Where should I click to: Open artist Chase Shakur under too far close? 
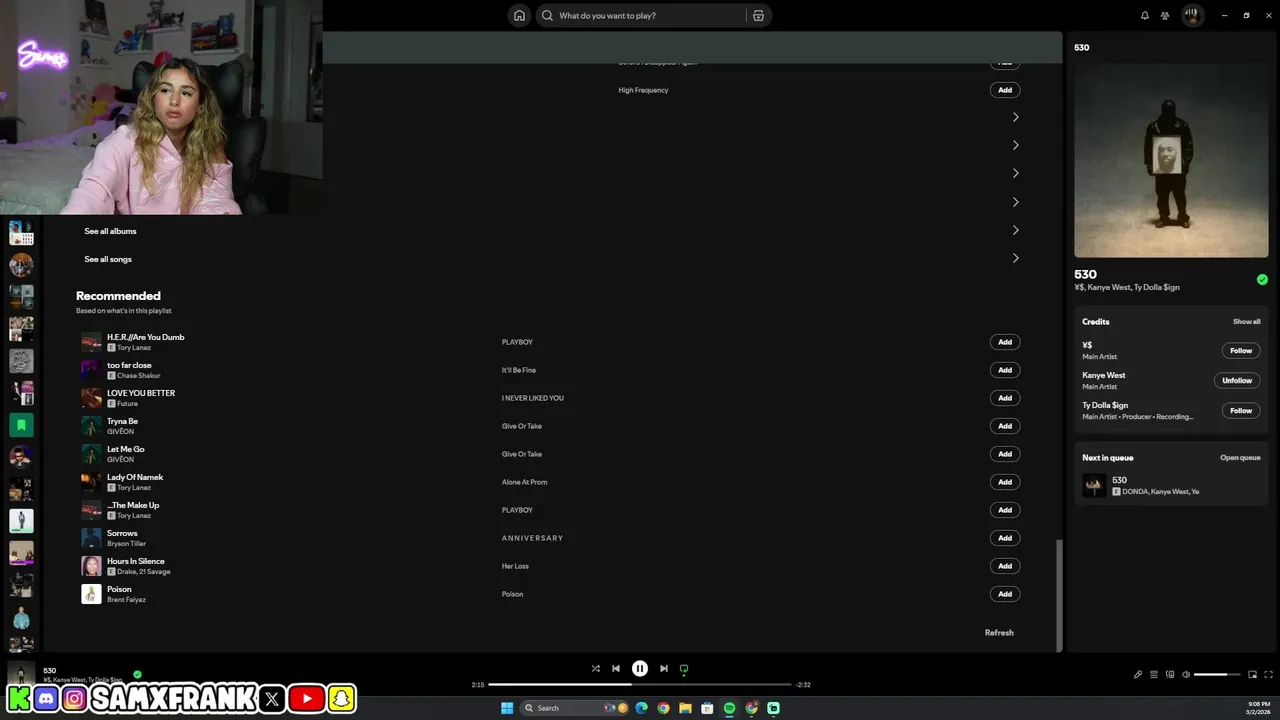pos(138,376)
